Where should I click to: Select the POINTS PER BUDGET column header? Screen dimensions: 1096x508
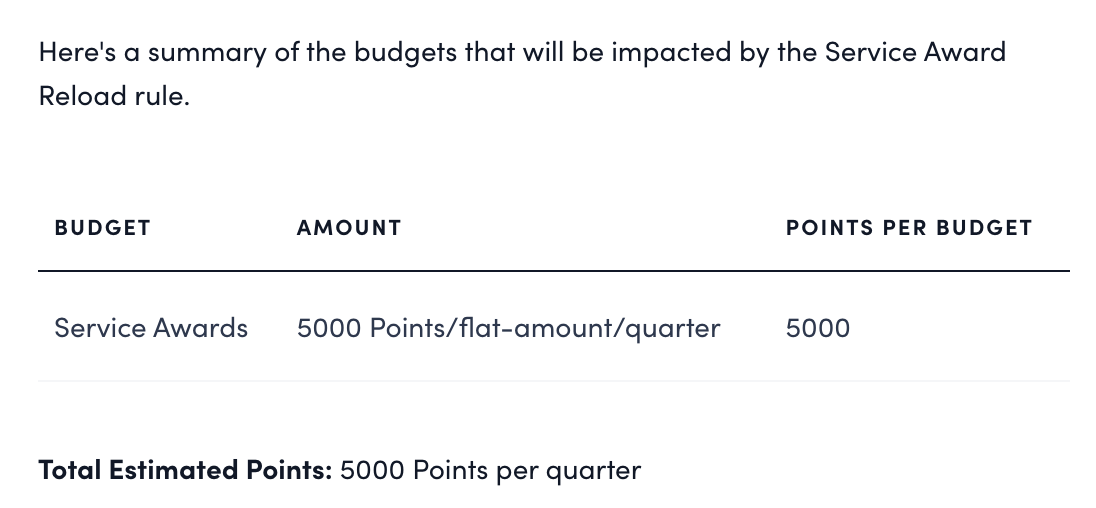coord(908,228)
